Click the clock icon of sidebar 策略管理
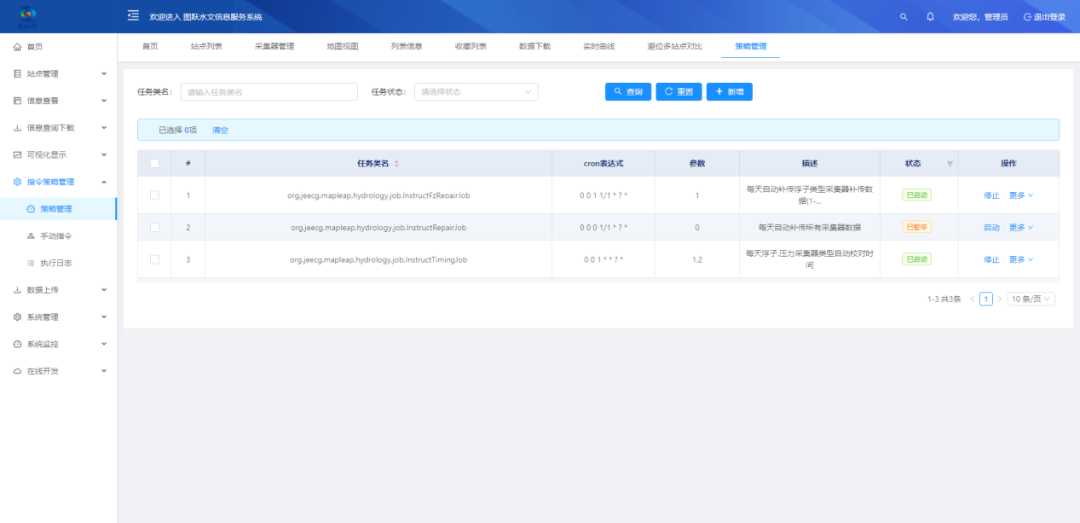This screenshot has width=1080, height=523. (x=30, y=209)
